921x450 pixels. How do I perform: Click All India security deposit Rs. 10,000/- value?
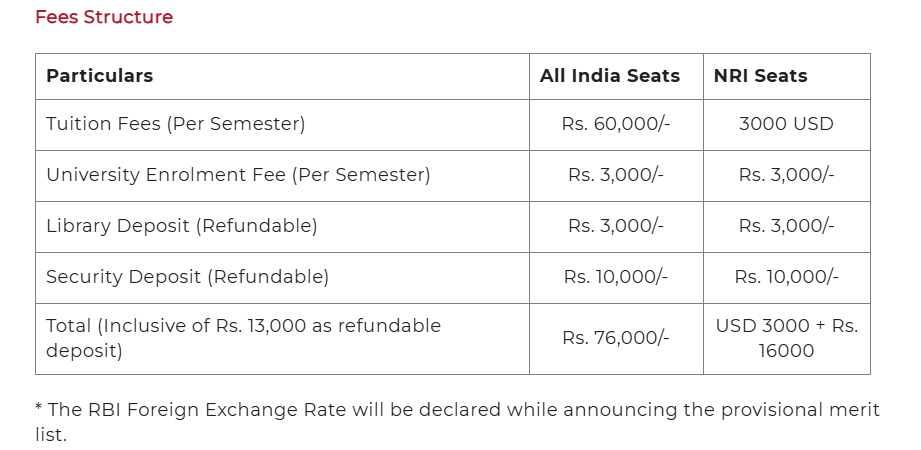click(616, 277)
